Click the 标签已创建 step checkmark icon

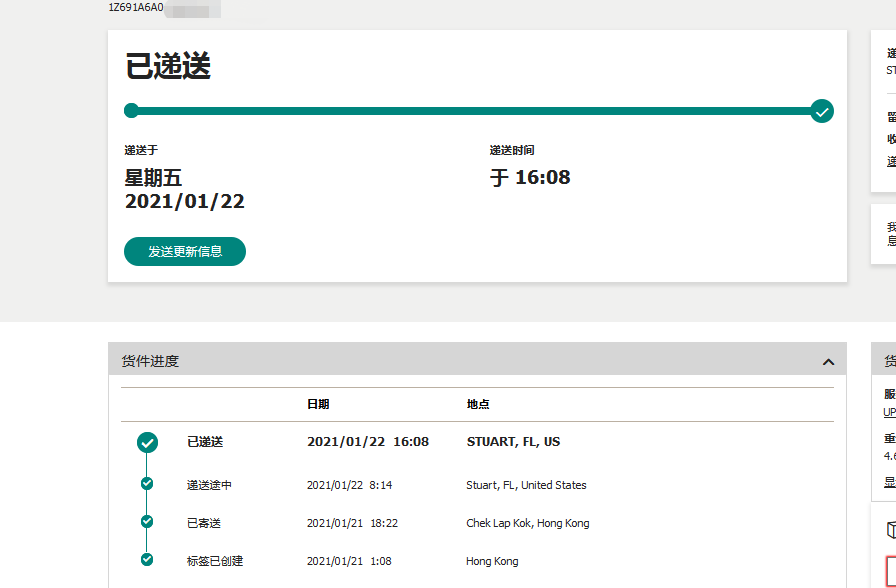pos(147,560)
